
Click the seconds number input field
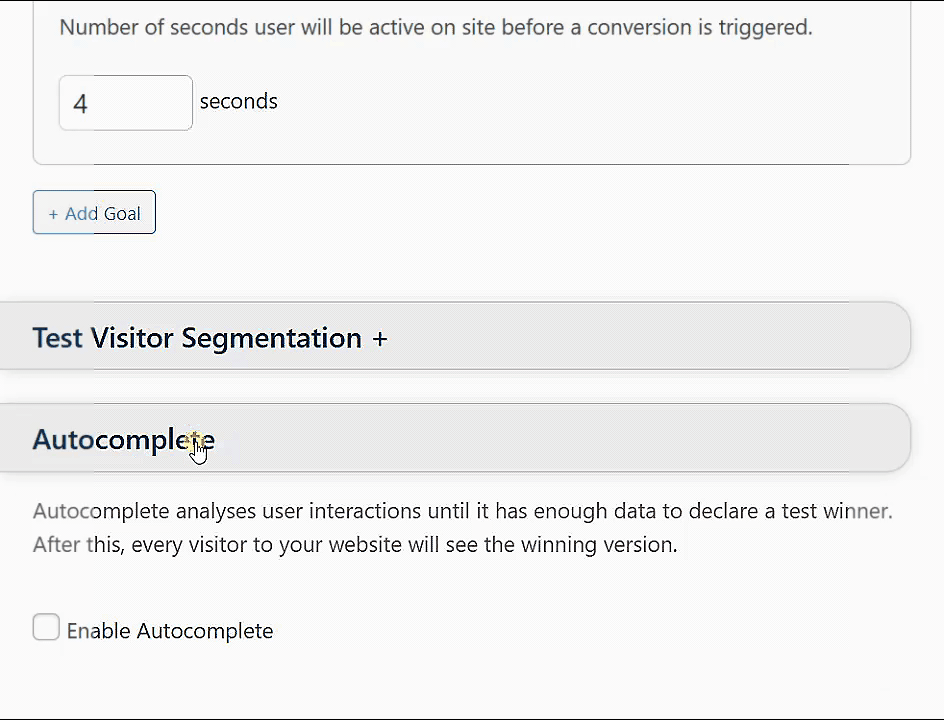click(126, 103)
